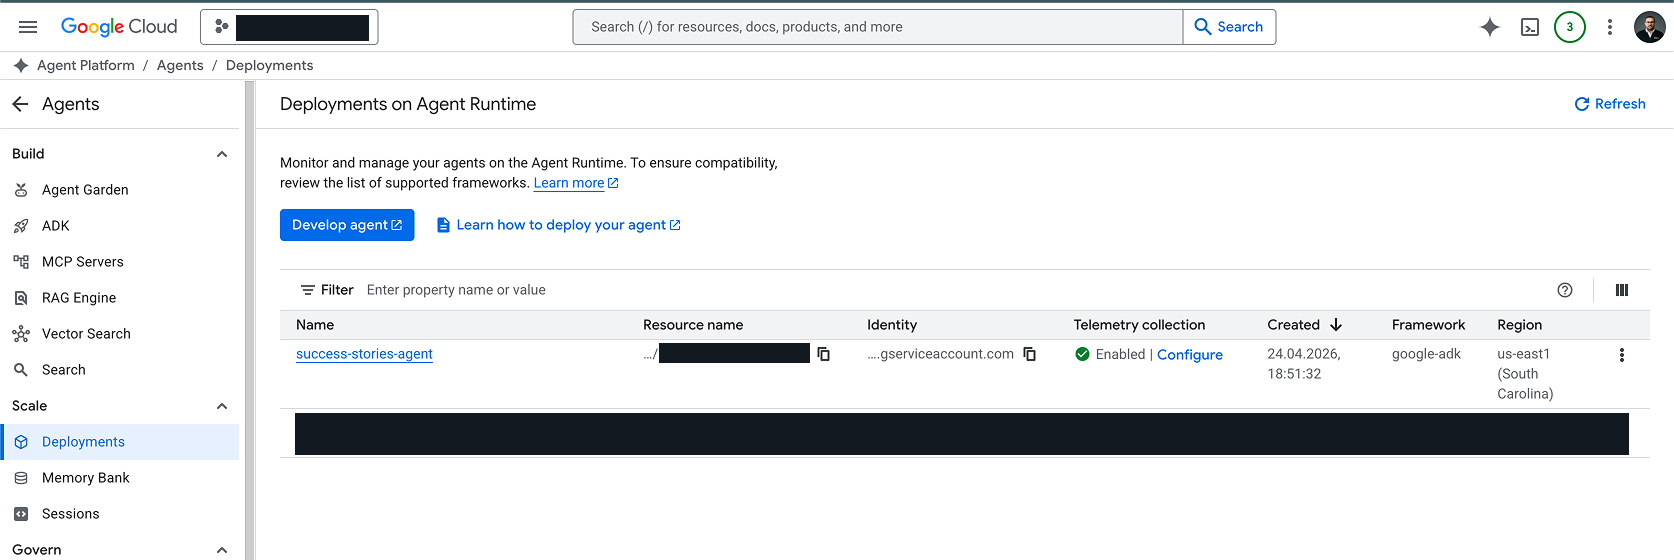Go to Agent Platform breadcrumb
The height and width of the screenshot is (560, 1674).
86,65
